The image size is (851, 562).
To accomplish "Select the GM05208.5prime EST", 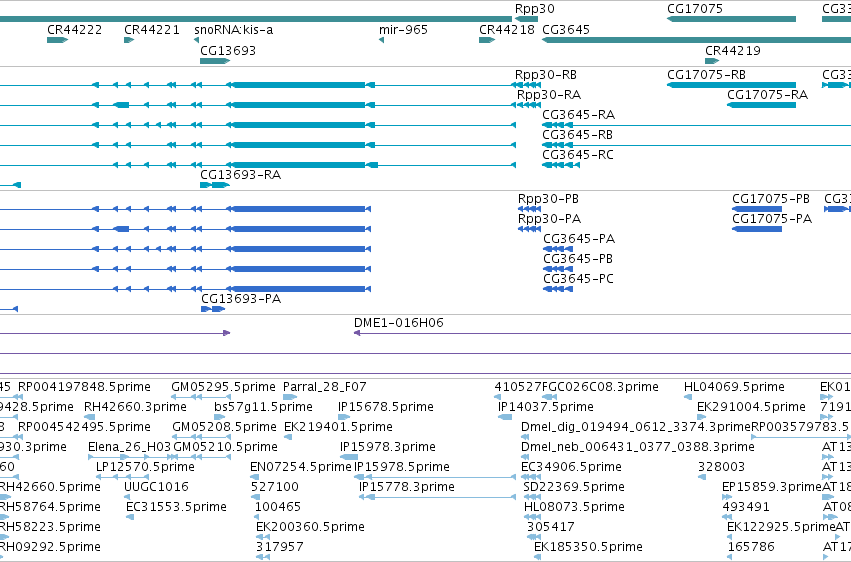I will [201, 437].
